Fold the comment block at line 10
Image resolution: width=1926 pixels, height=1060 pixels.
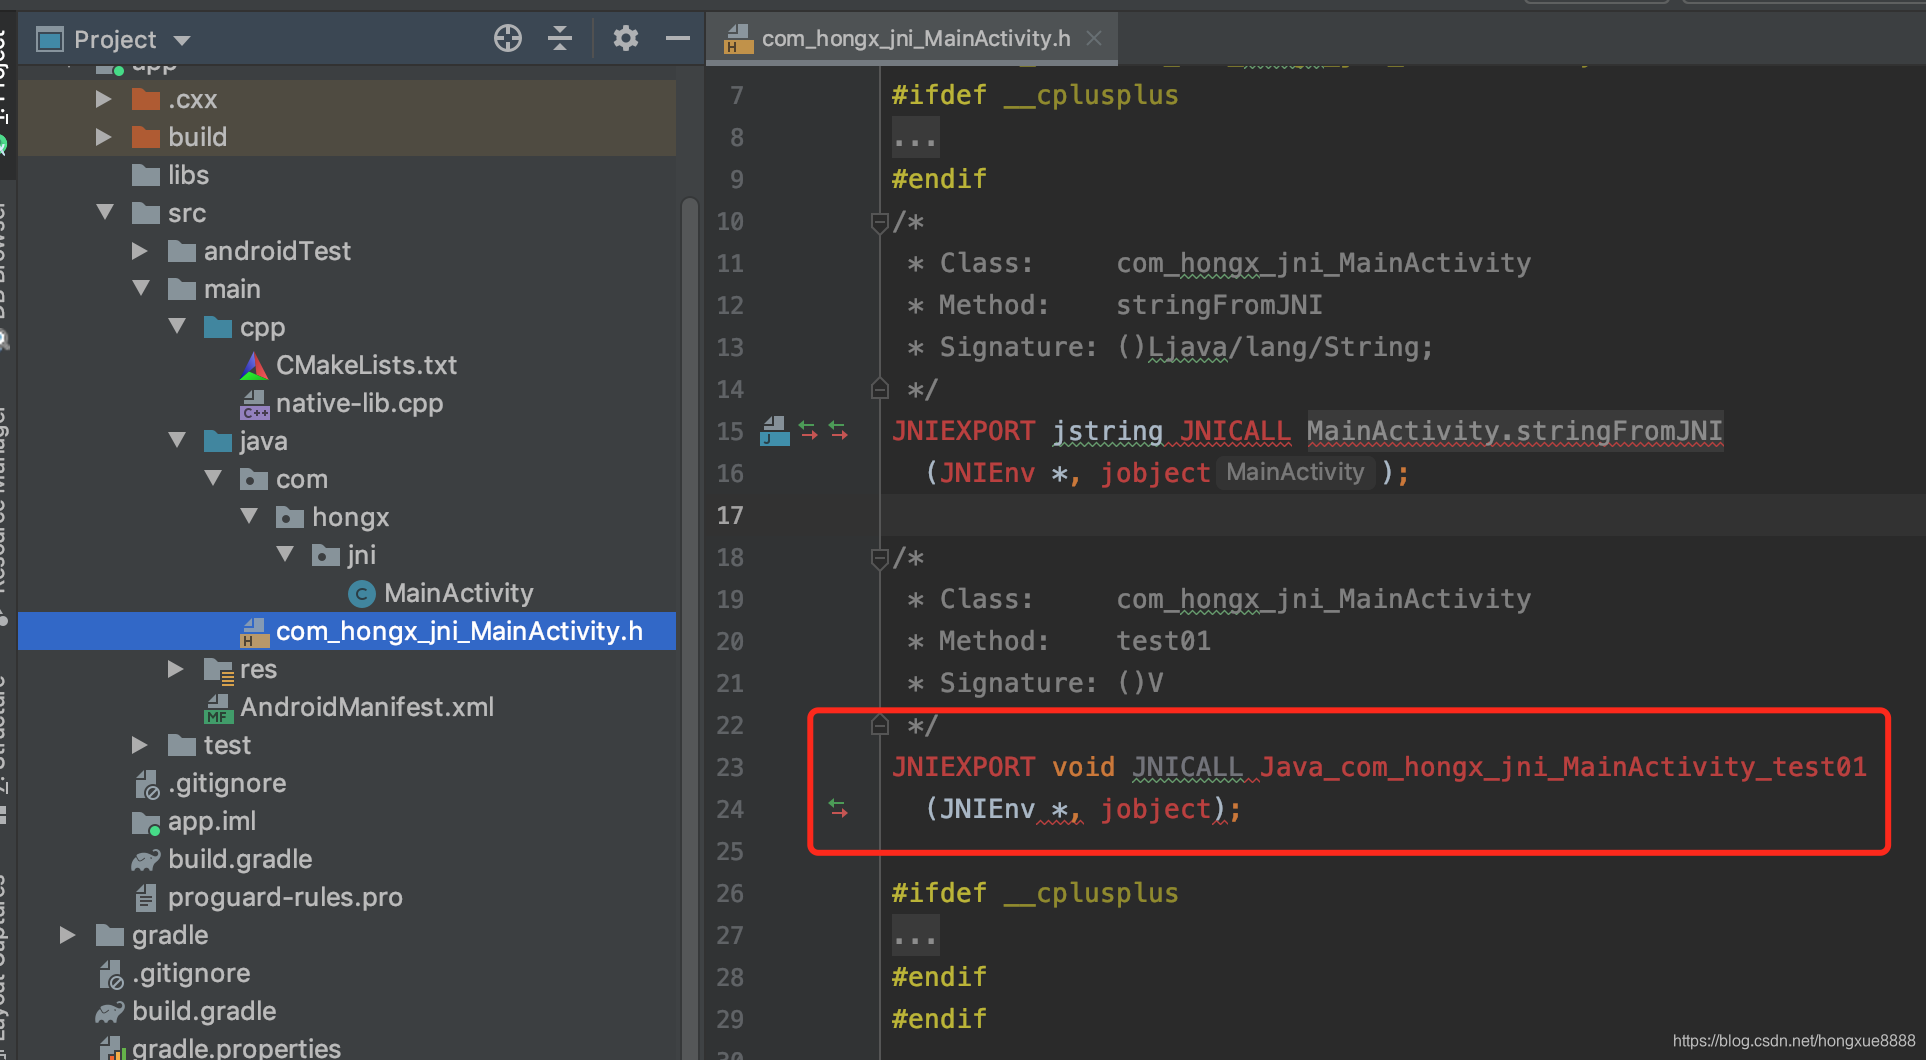[880, 222]
